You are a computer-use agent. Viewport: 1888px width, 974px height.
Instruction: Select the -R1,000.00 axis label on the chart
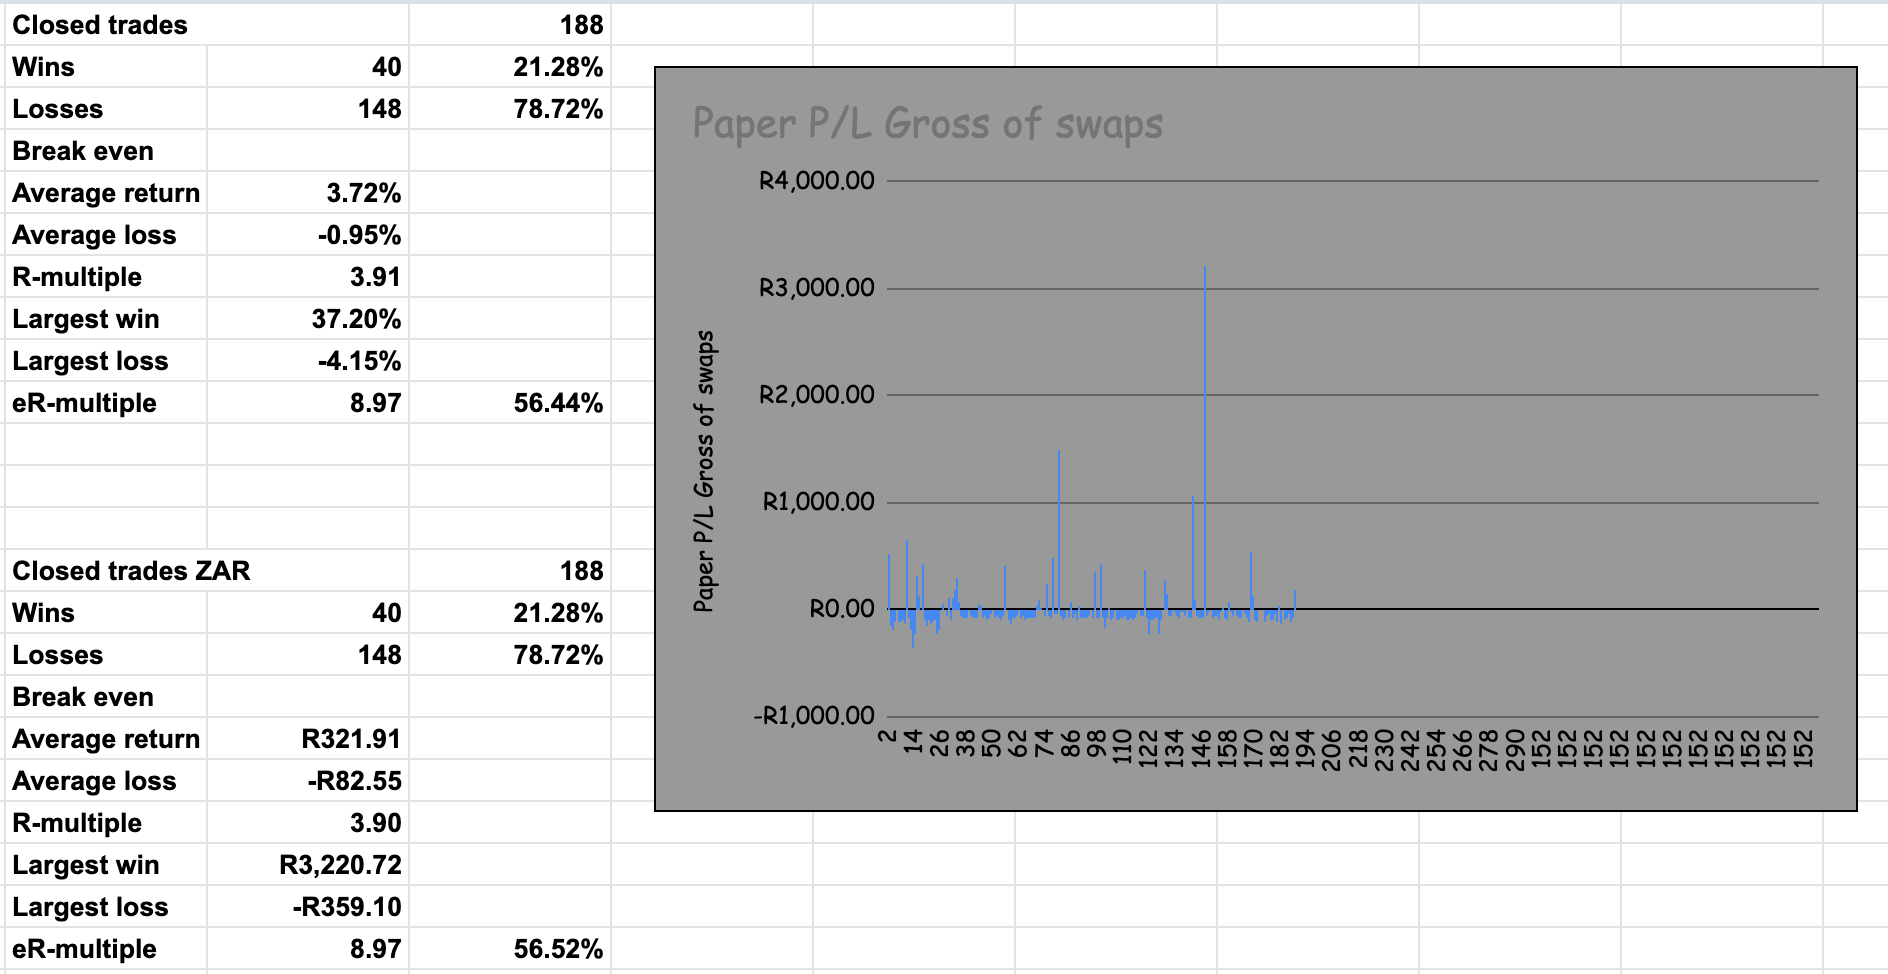[x=813, y=717]
